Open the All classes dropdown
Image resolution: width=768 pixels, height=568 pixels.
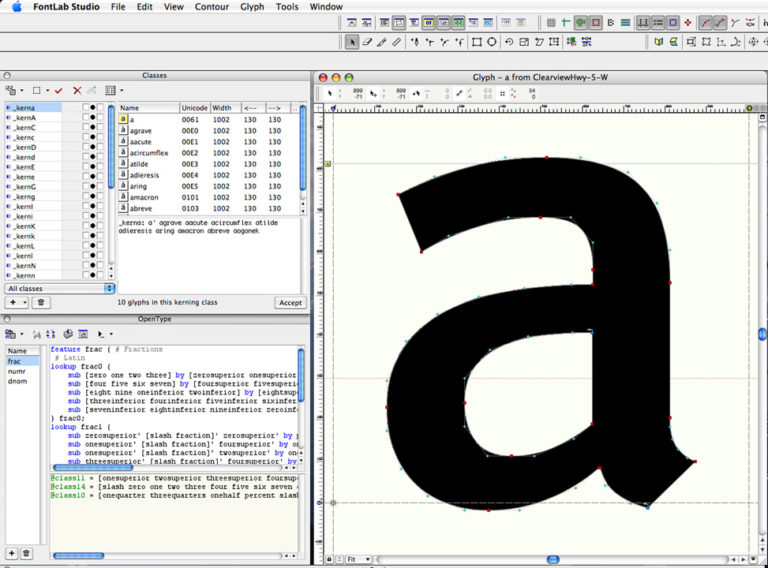pos(60,288)
